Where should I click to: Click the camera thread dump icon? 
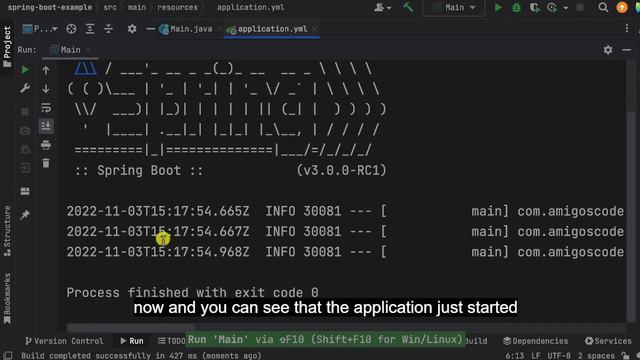pos(25,131)
